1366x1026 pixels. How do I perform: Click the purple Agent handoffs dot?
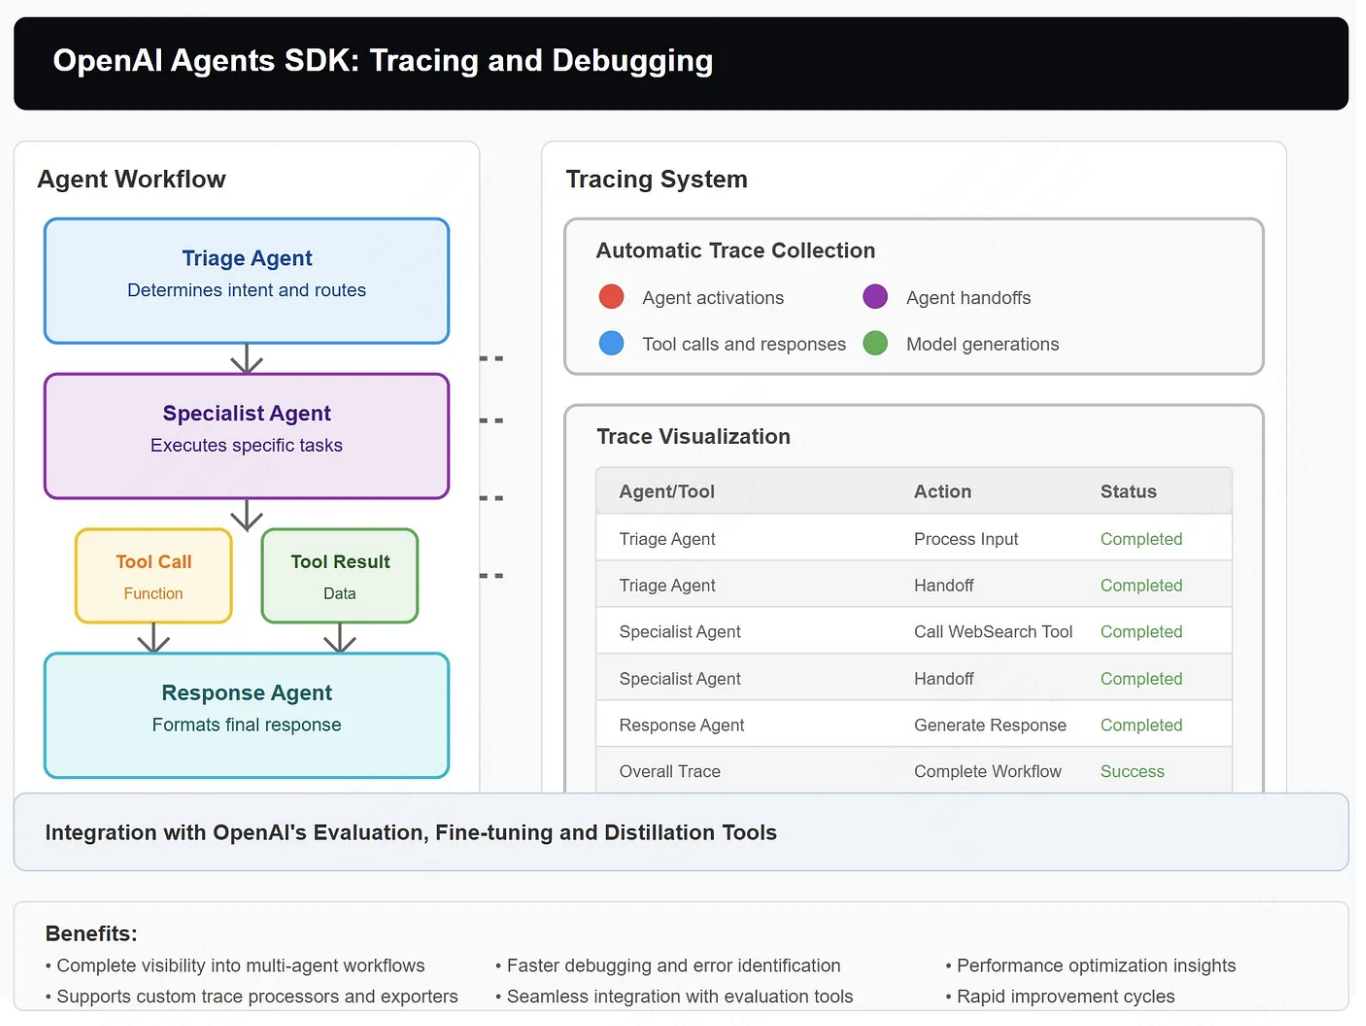[x=875, y=297]
